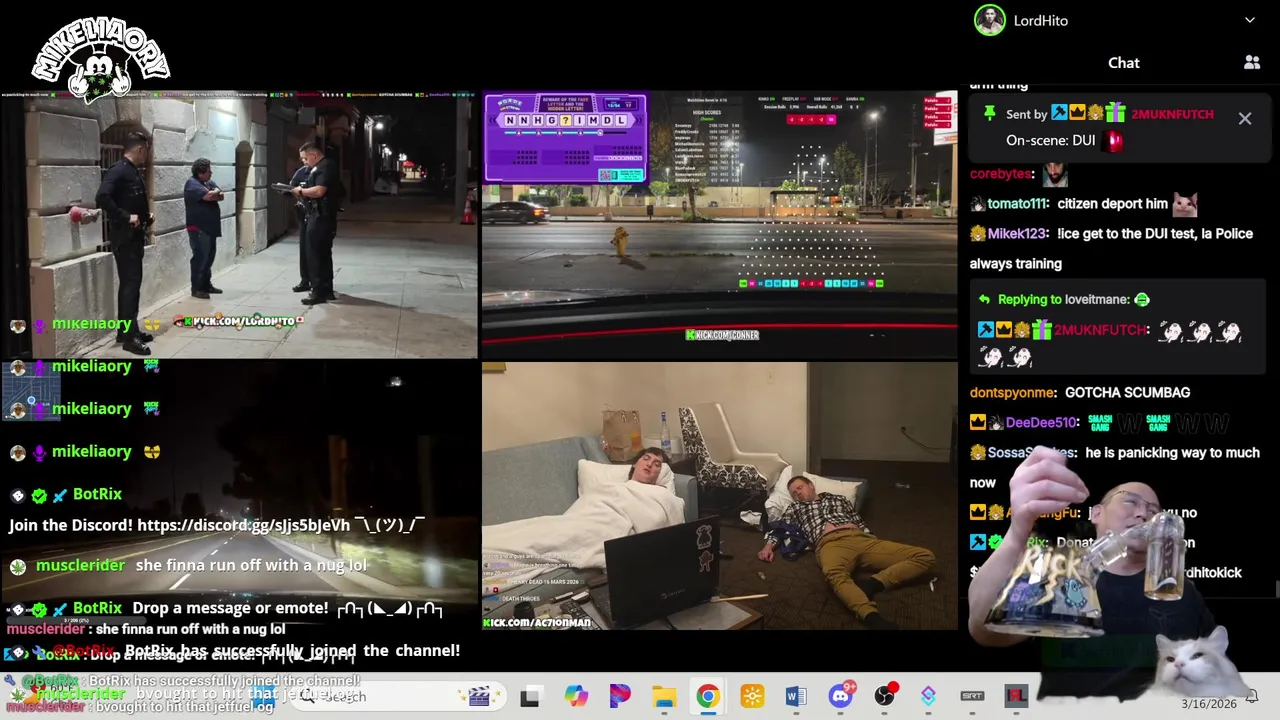Click the red siren emote in pinned message
The height and width of the screenshot is (720, 1280).
[1114, 141]
